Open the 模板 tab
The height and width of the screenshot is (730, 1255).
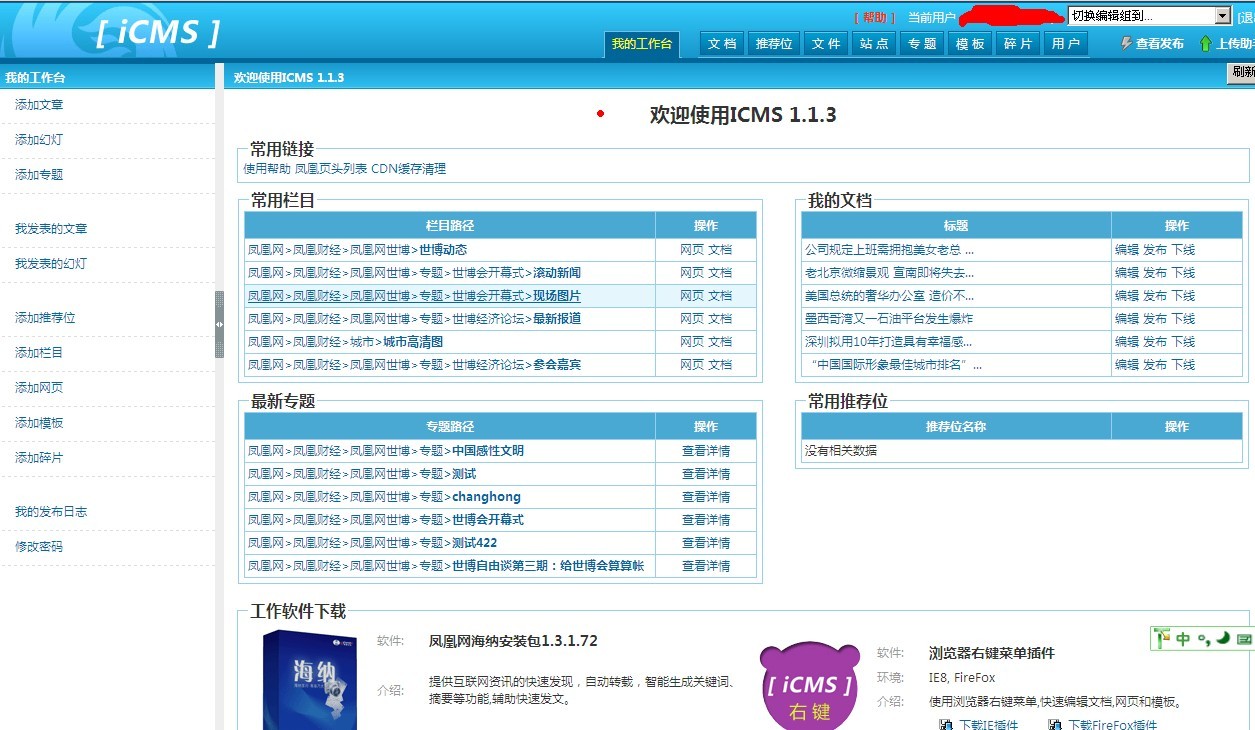[x=970, y=44]
